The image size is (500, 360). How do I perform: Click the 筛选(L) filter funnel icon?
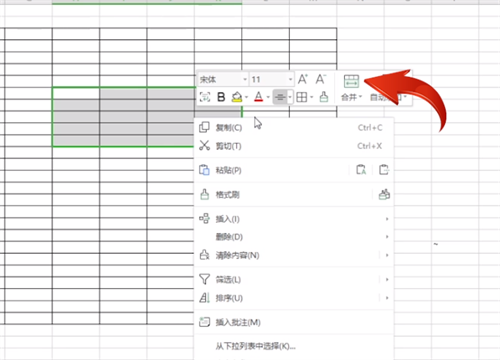(204, 279)
